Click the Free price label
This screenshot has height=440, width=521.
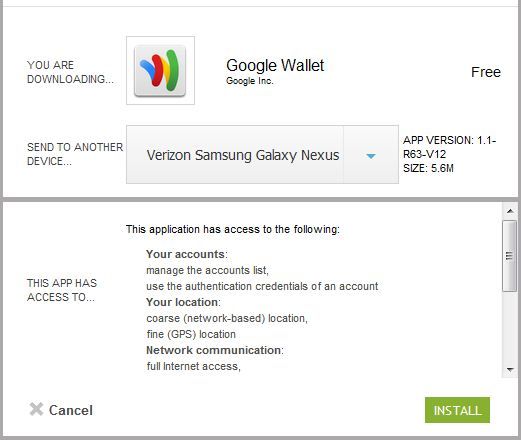pos(486,72)
